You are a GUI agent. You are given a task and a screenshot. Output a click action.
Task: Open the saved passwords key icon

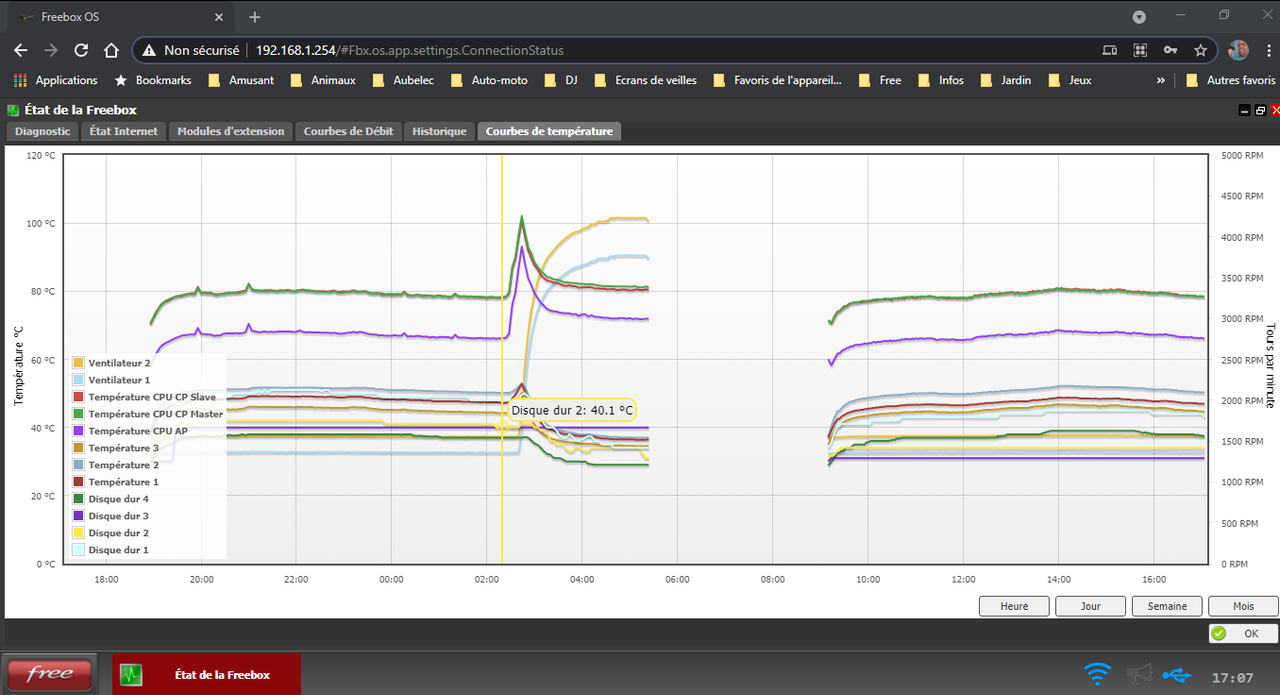pos(1170,50)
